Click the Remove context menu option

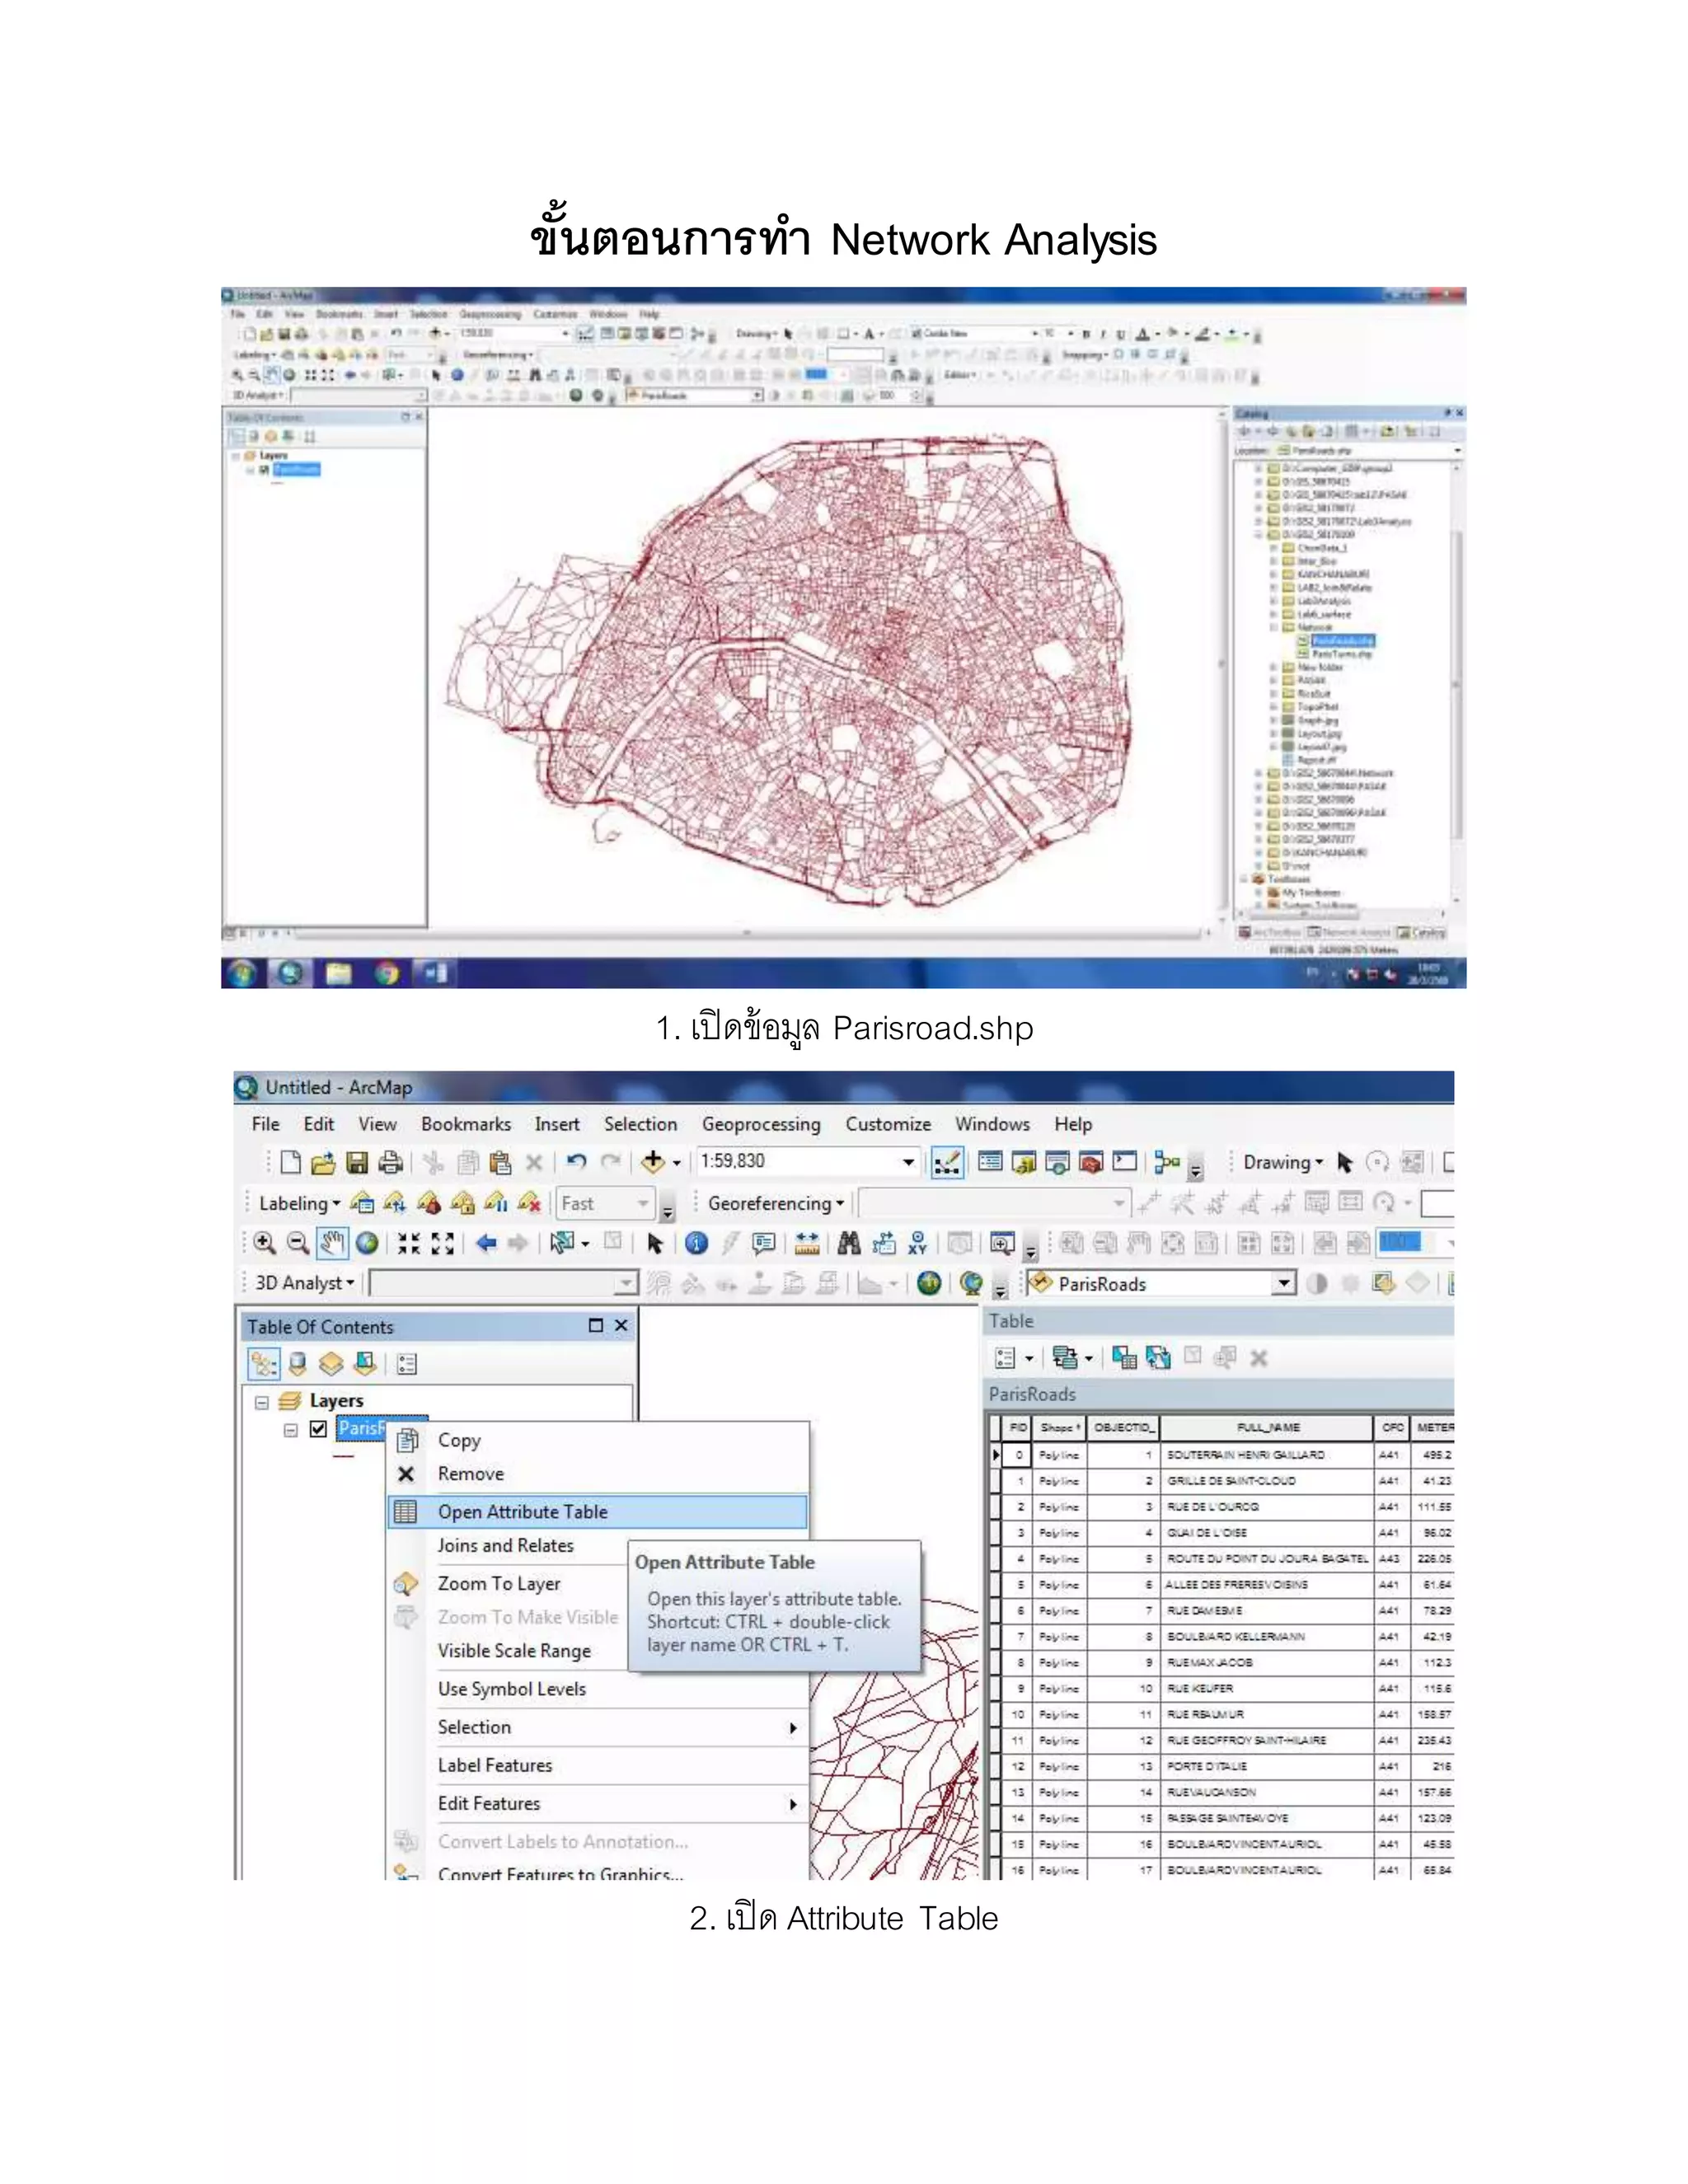click(470, 1474)
